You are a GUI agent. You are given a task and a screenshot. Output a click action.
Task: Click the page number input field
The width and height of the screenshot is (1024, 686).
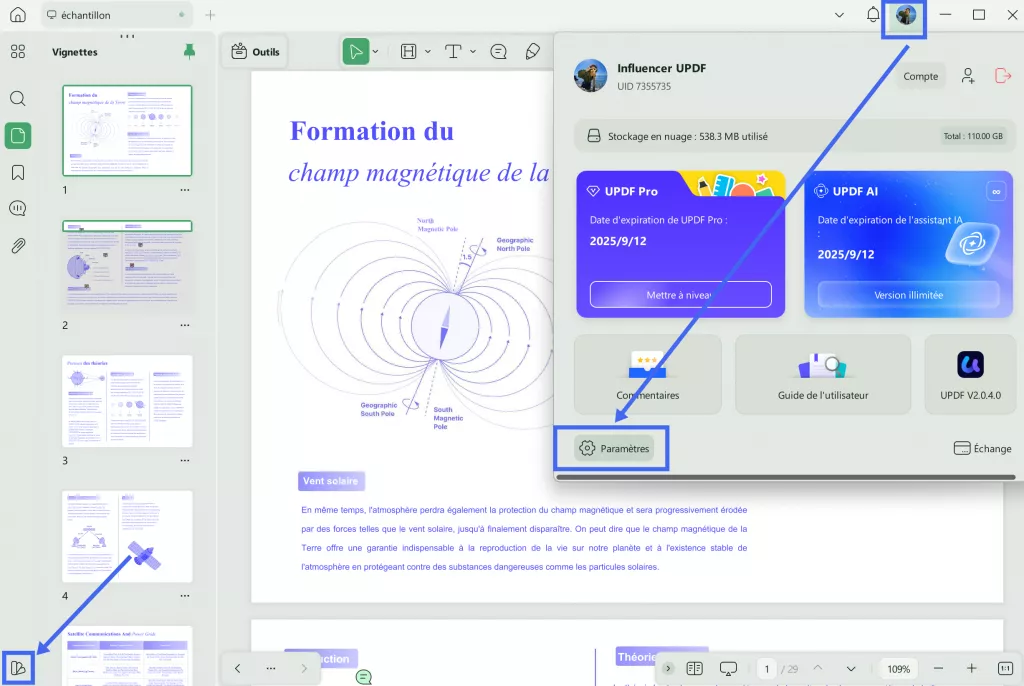[x=766, y=668]
